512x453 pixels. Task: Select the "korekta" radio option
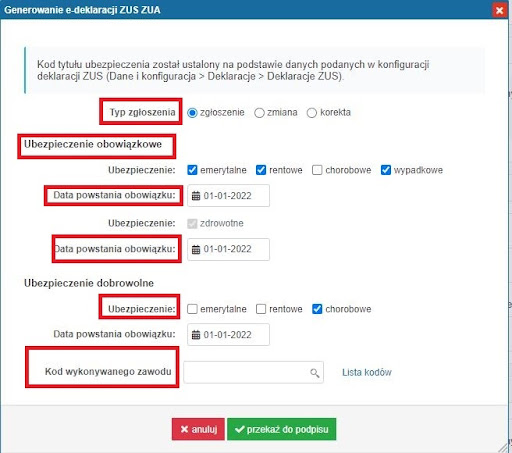312,113
